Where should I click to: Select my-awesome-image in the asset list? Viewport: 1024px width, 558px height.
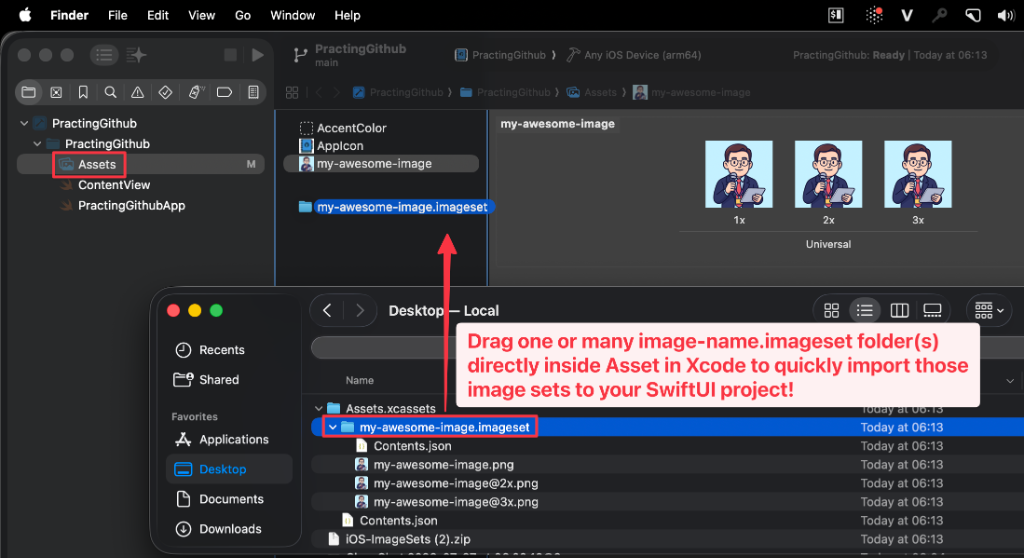[x=381, y=163]
